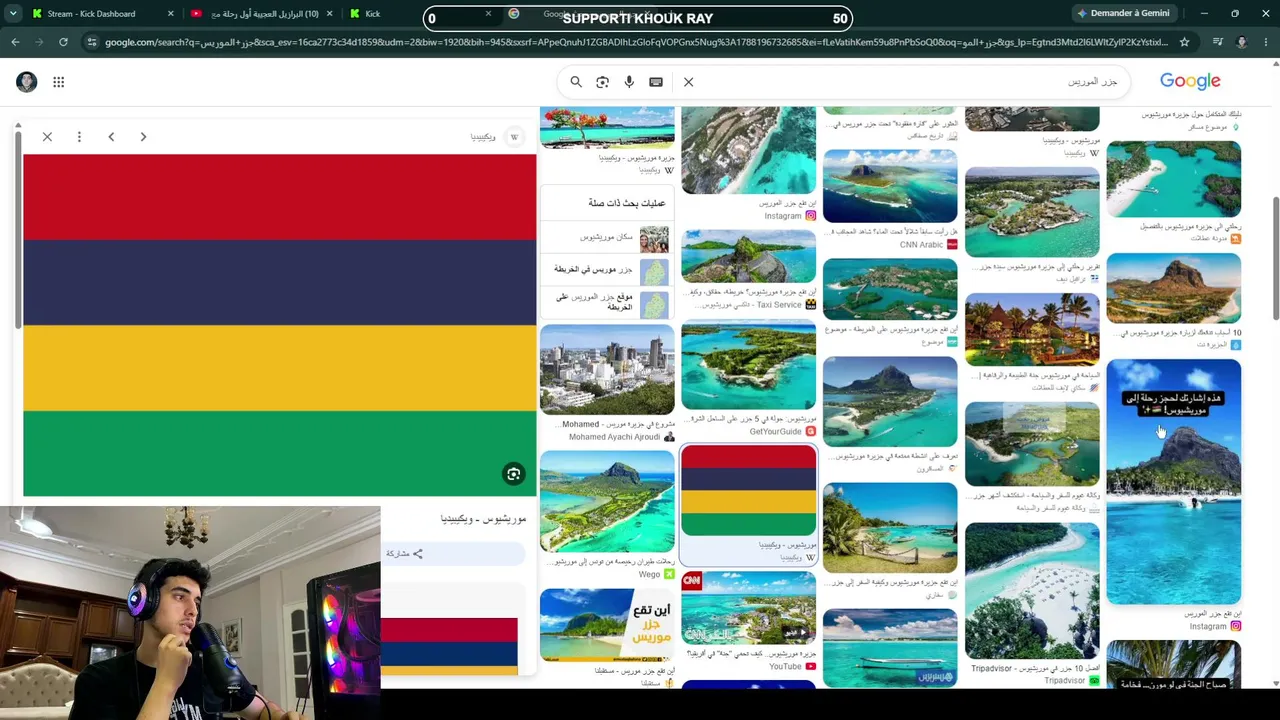This screenshot has height=720, width=1280.
Task: Open the Tripadvisor beach image
Action: pos(1032,591)
